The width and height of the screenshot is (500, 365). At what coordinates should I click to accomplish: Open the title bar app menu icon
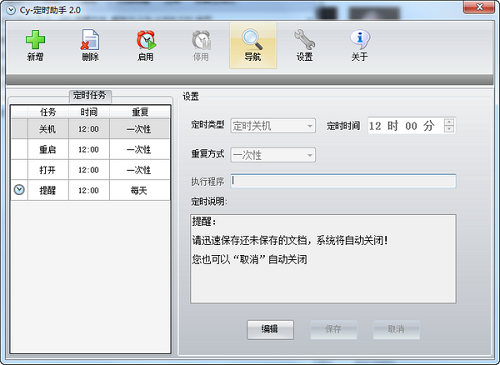pyautogui.click(x=11, y=10)
